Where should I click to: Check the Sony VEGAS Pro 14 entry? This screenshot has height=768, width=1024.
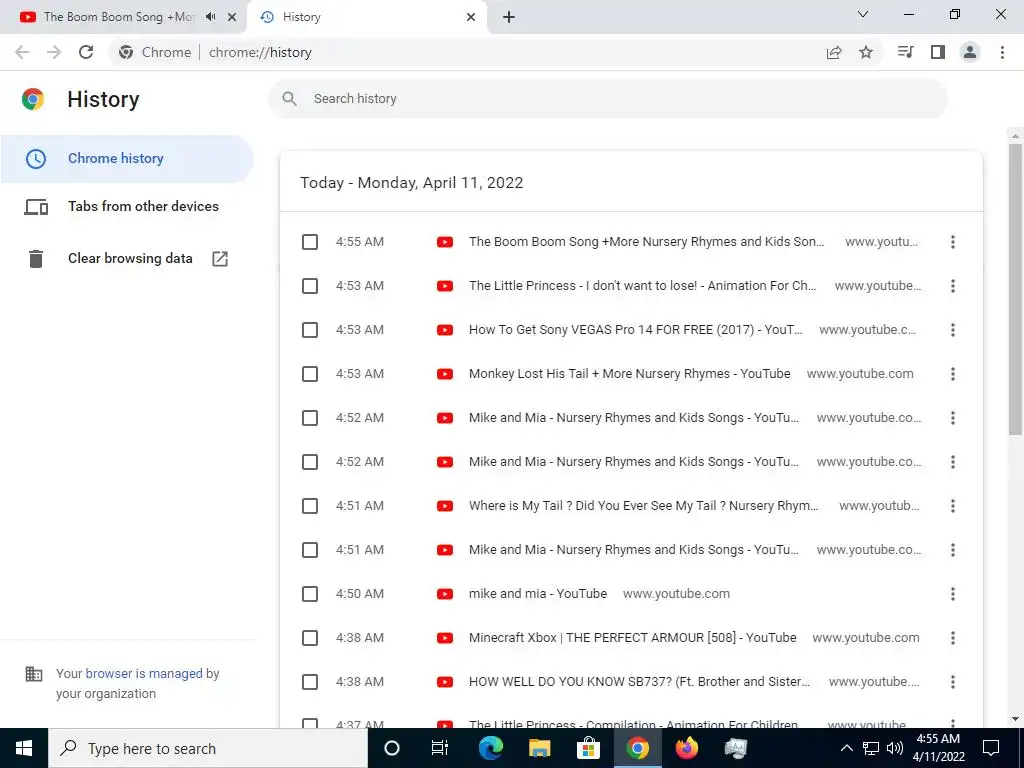(x=310, y=330)
